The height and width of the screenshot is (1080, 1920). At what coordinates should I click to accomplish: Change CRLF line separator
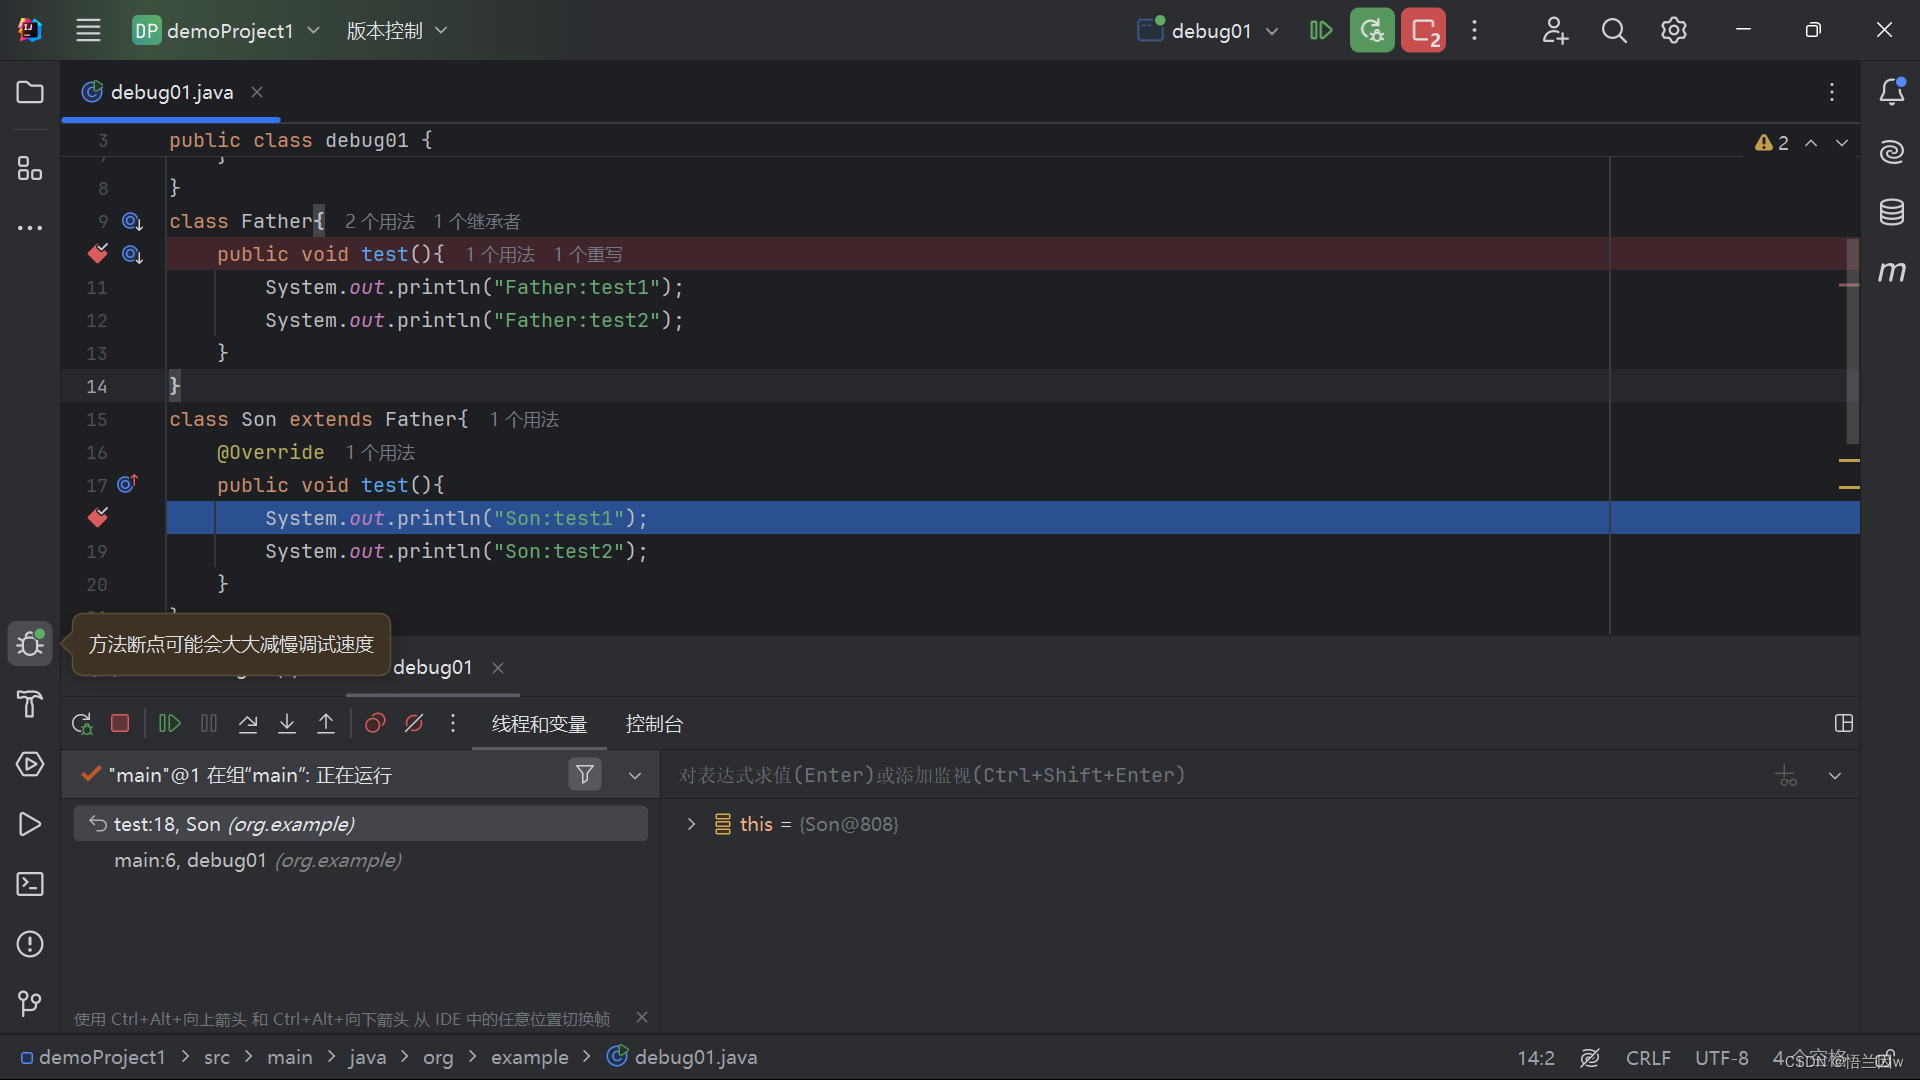coord(1648,1058)
